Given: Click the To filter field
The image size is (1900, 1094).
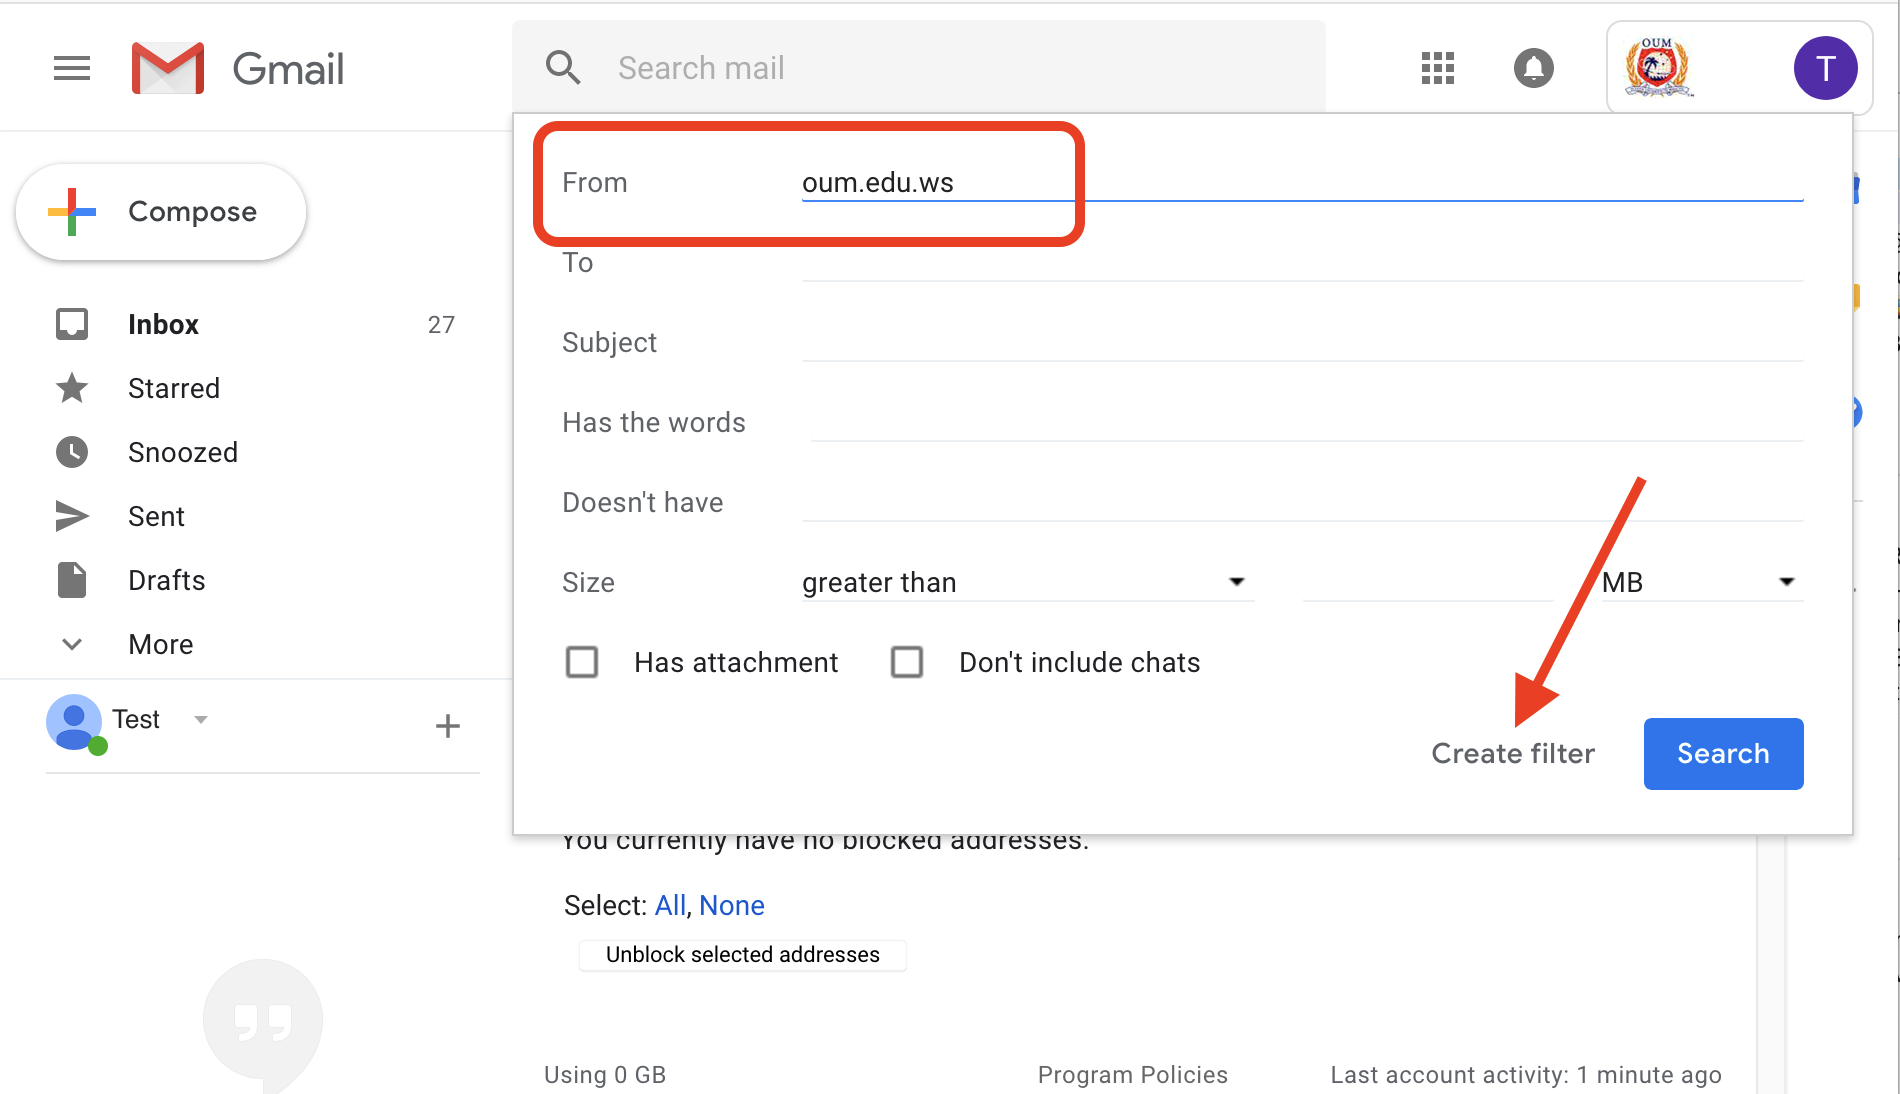Looking at the screenshot, I should click(x=1302, y=262).
